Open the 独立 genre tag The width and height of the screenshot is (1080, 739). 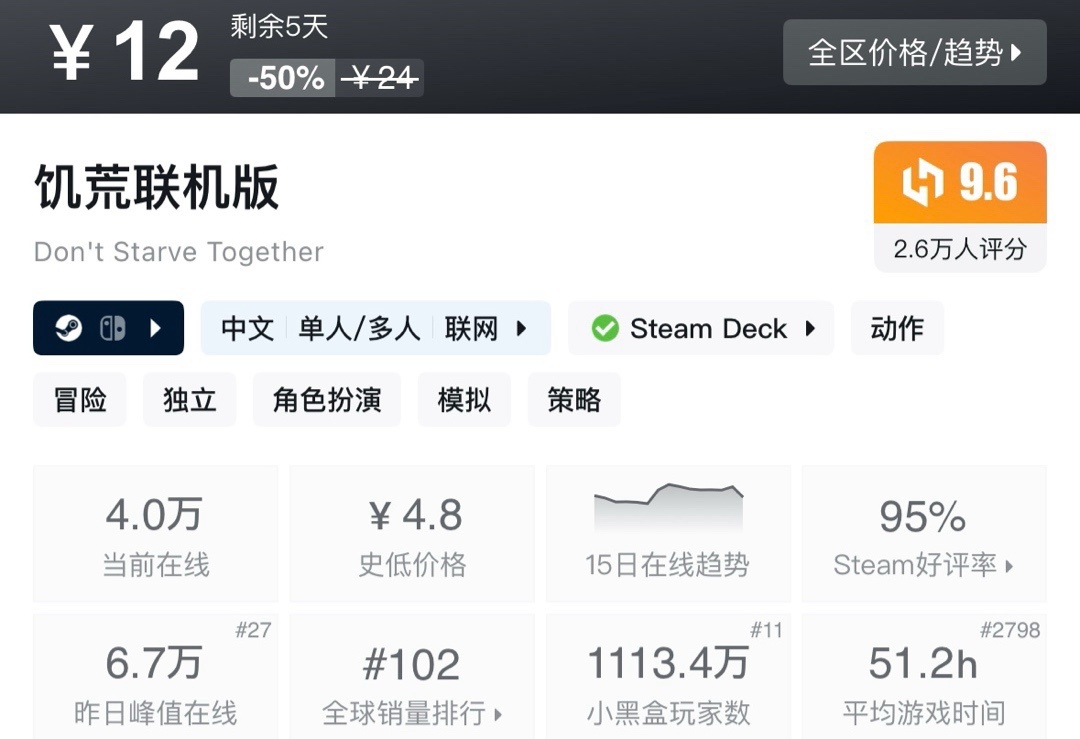click(x=190, y=400)
